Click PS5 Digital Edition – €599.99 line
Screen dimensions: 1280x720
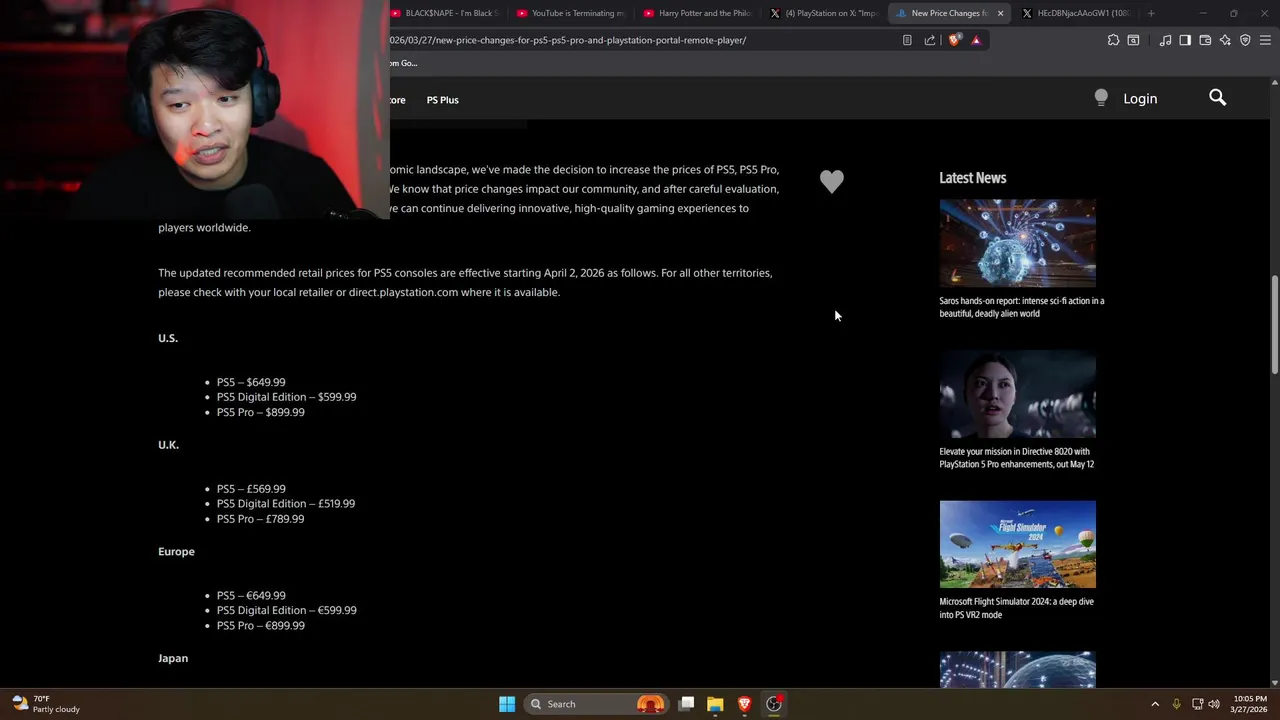(x=286, y=610)
